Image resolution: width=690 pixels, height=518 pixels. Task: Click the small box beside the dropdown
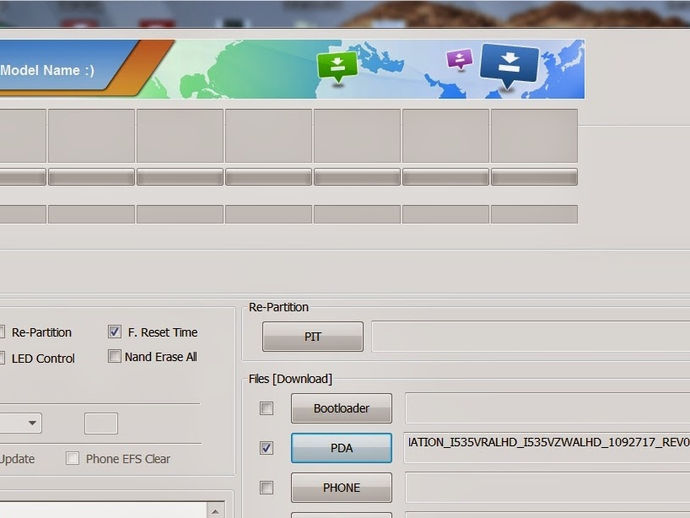click(101, 423)
